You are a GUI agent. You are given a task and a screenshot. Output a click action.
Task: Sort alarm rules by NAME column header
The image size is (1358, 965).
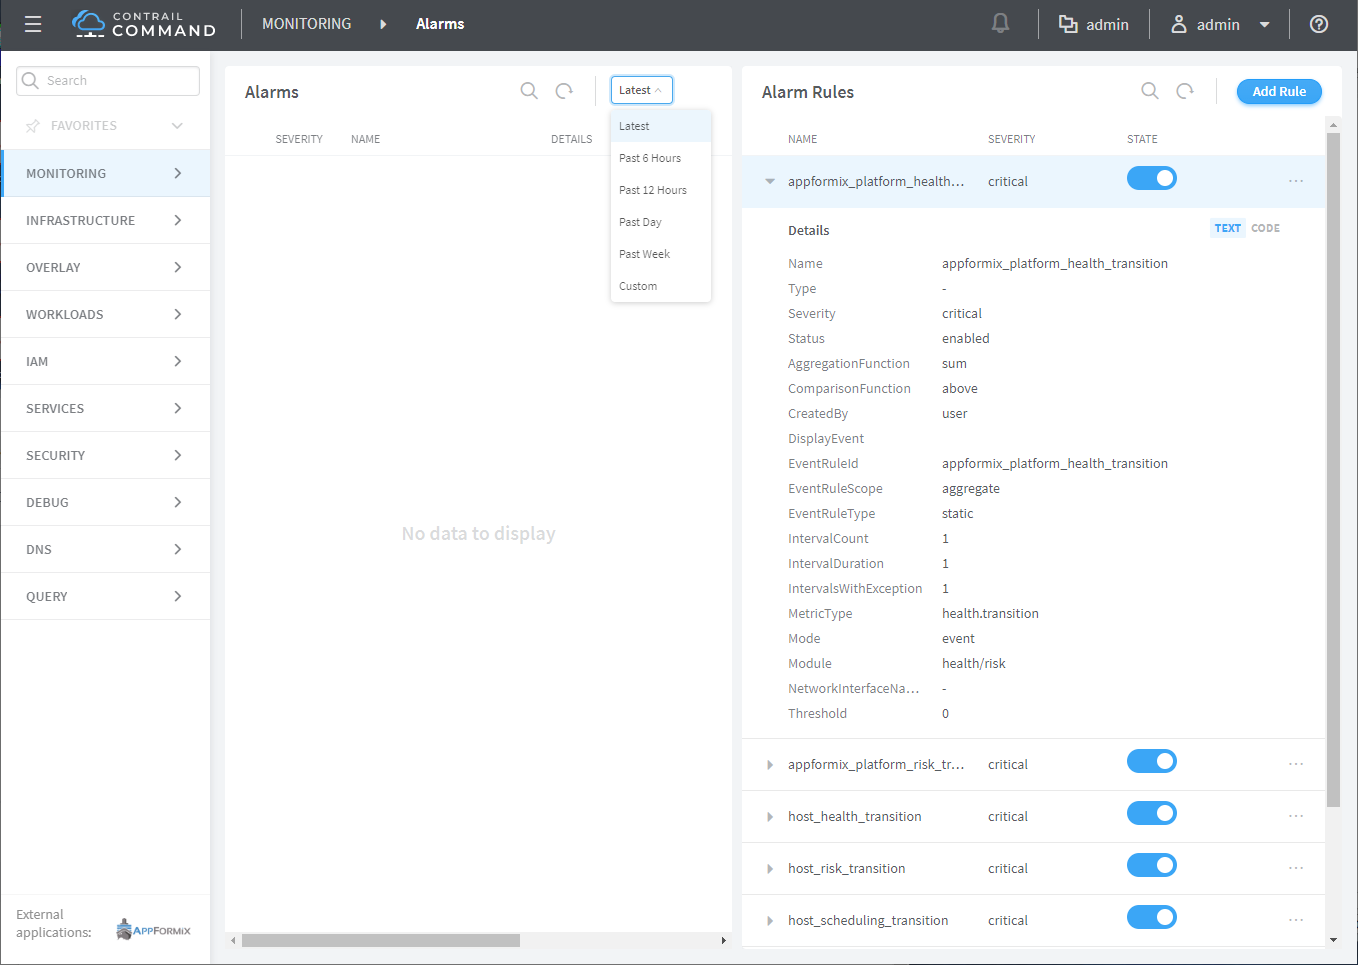pos(802,139)
